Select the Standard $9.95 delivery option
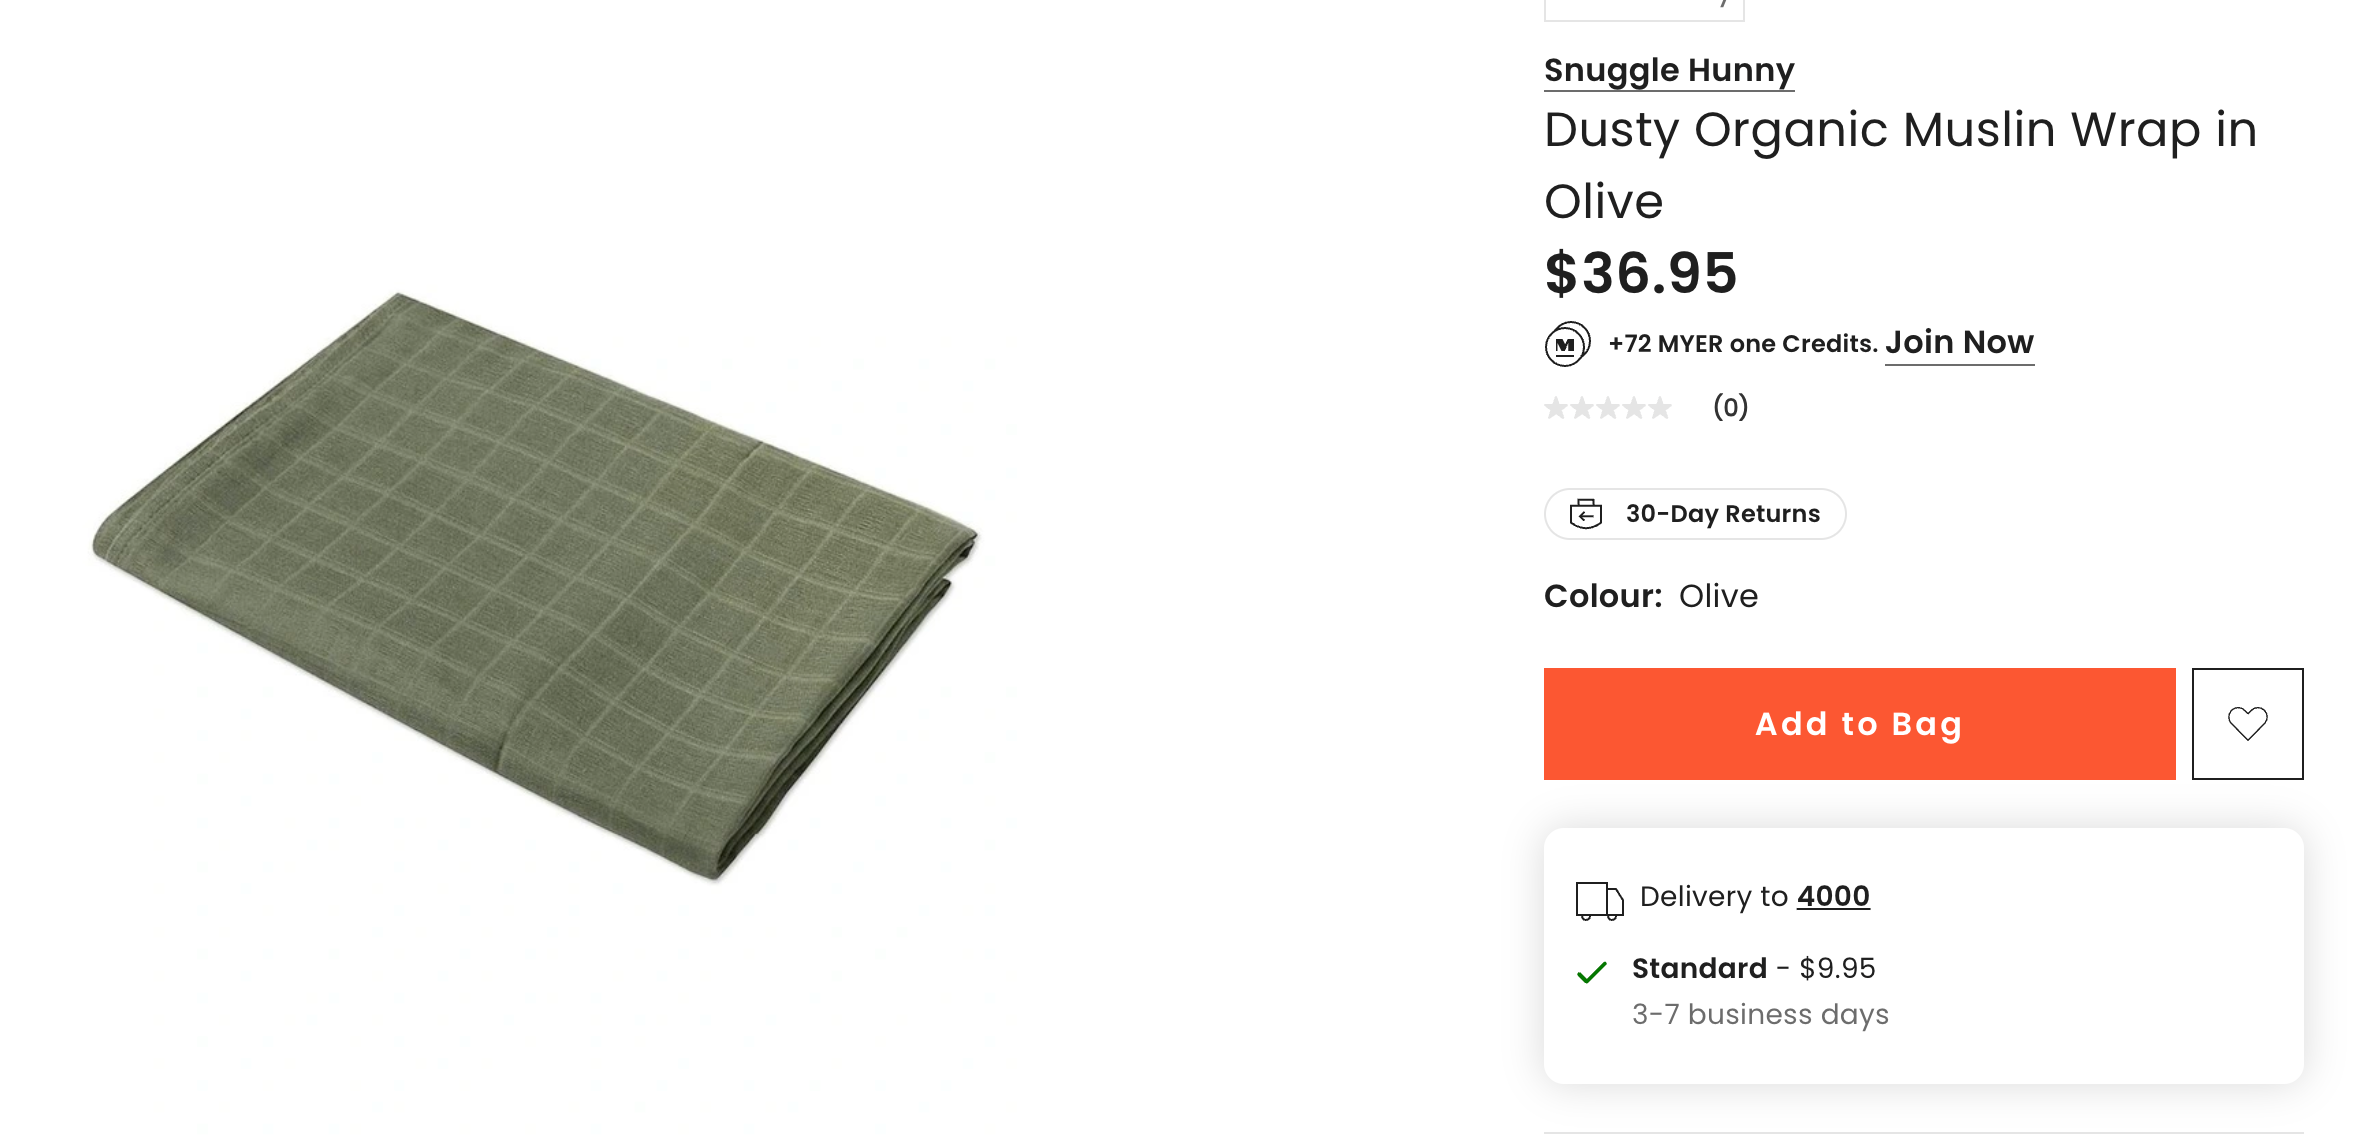 click(x=1752, y=968)
